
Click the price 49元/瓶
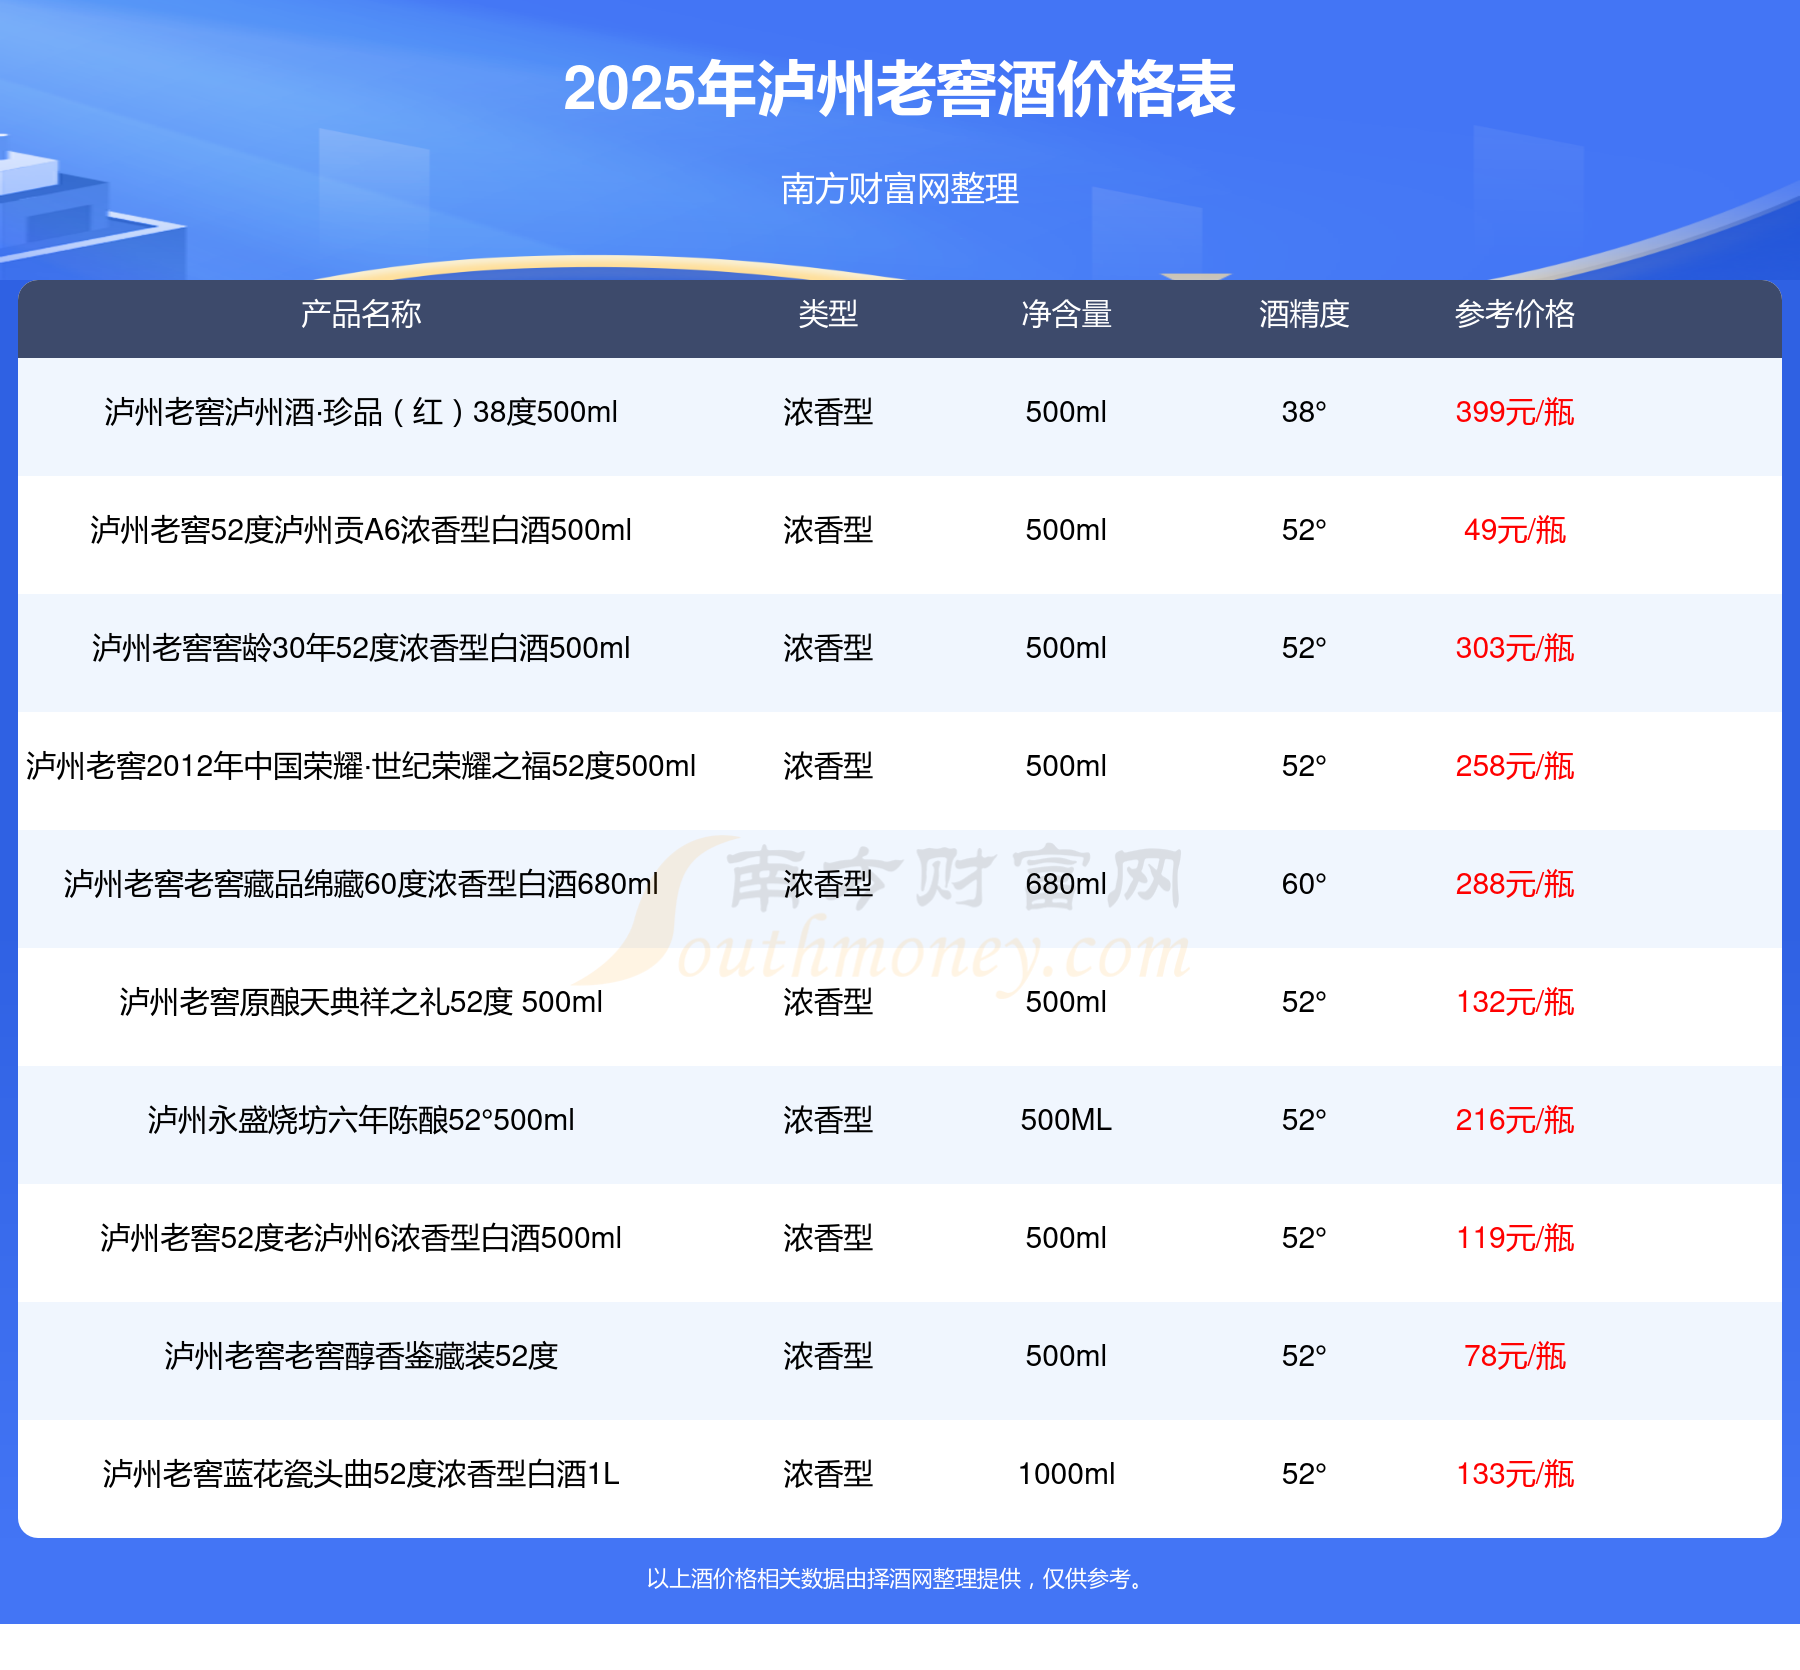click(1515, 530)
